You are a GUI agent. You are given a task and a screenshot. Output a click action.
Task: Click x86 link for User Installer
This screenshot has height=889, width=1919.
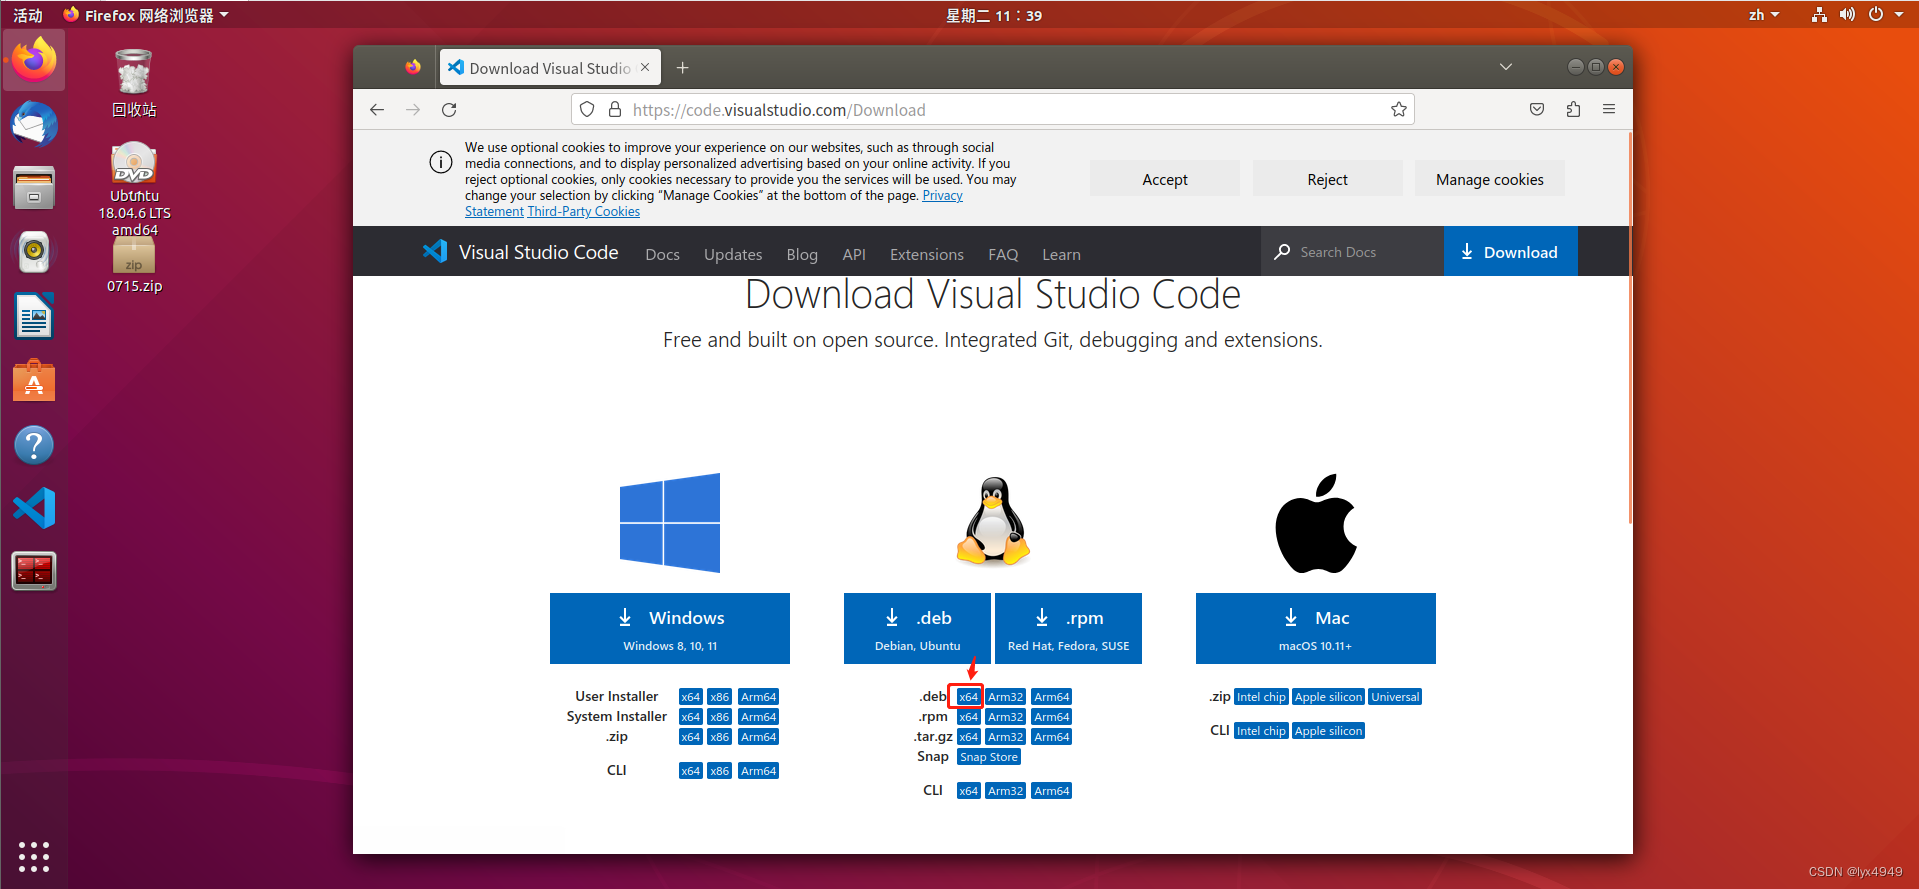pos(719,697)
